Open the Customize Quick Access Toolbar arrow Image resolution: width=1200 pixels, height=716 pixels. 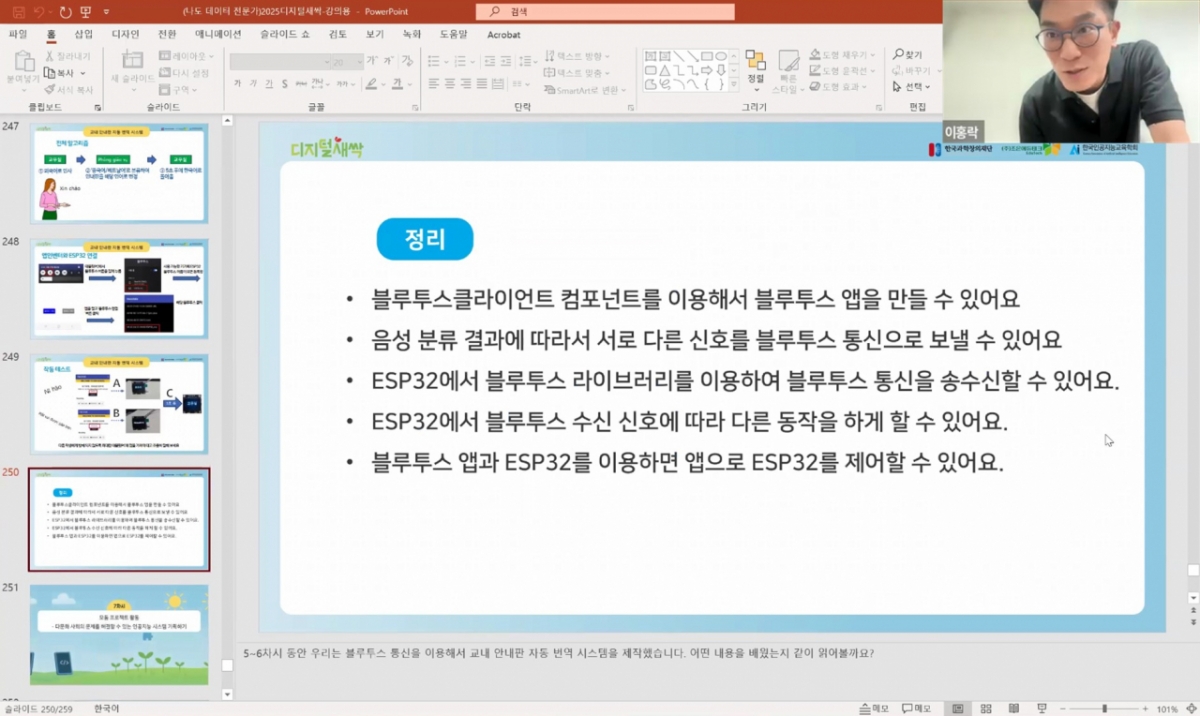click(x=106, y=12)
